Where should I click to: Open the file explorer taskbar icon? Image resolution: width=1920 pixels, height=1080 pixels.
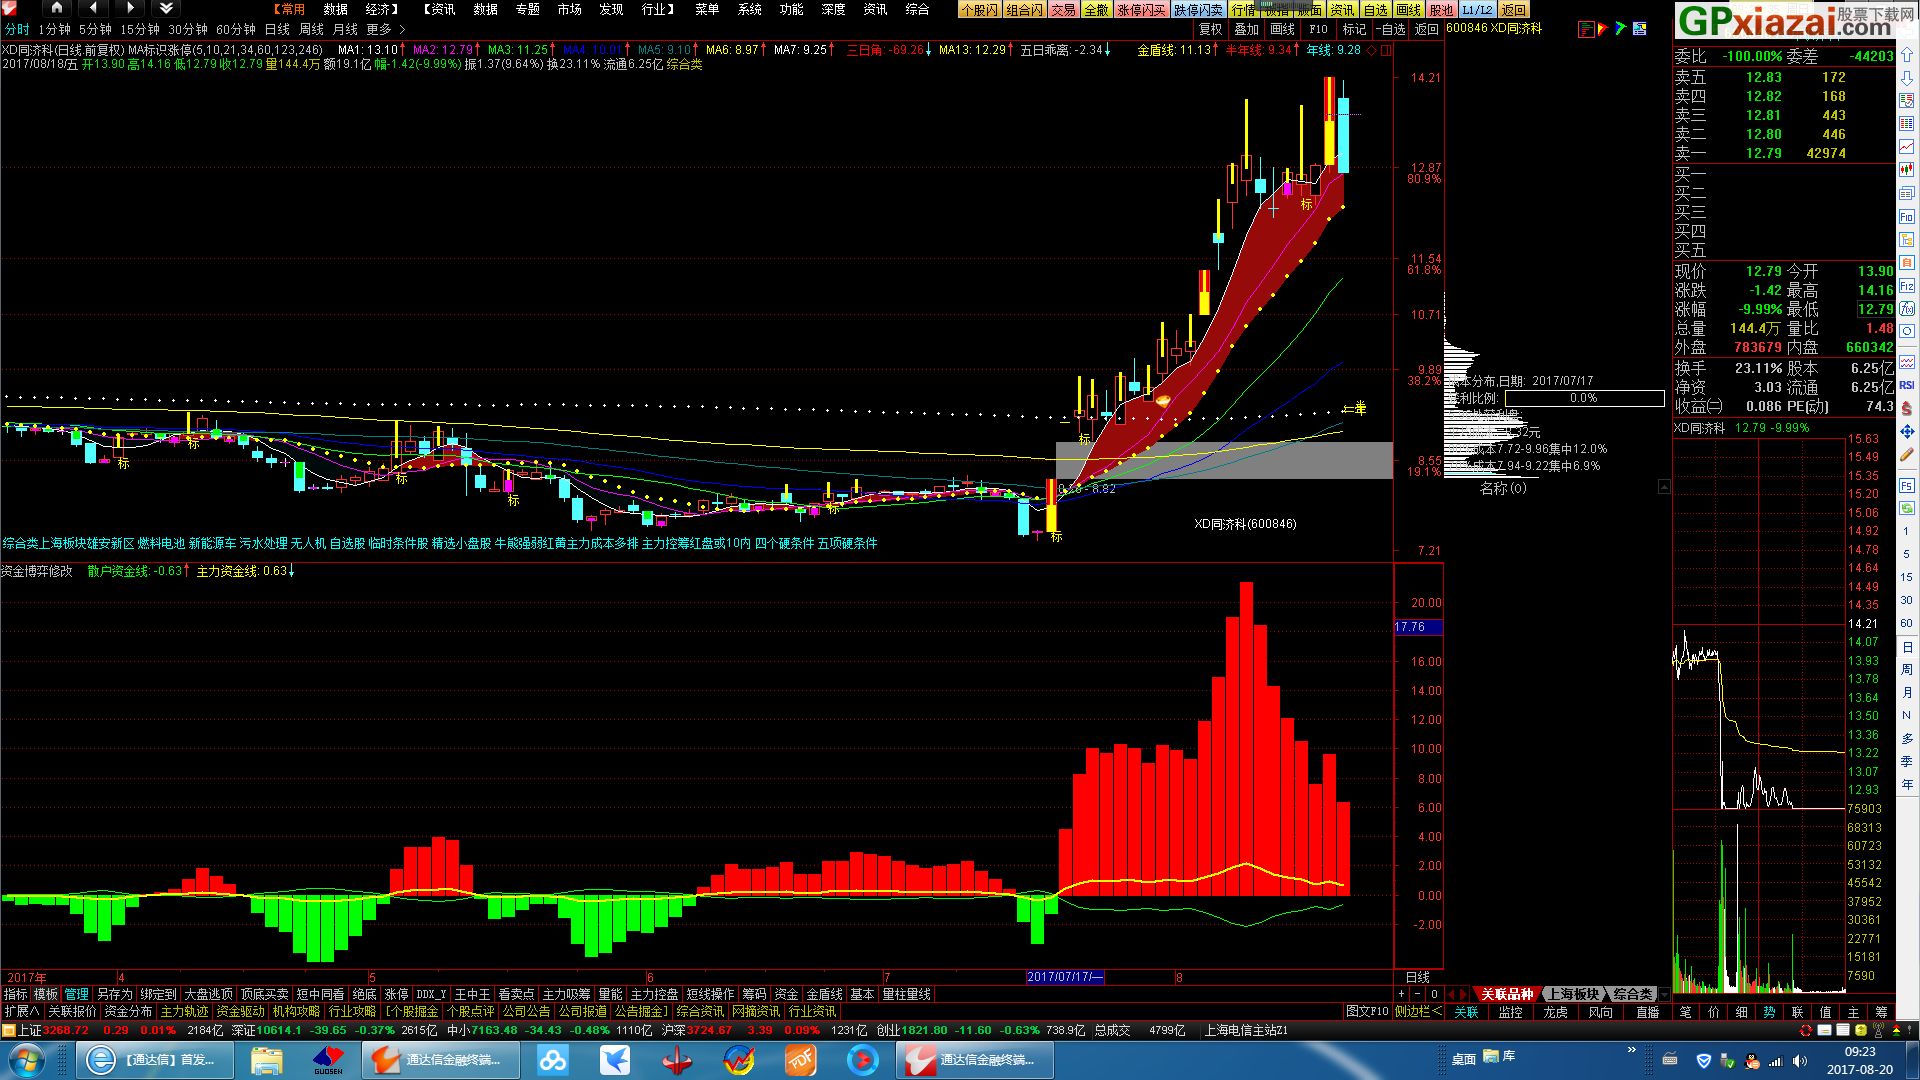267,1060
